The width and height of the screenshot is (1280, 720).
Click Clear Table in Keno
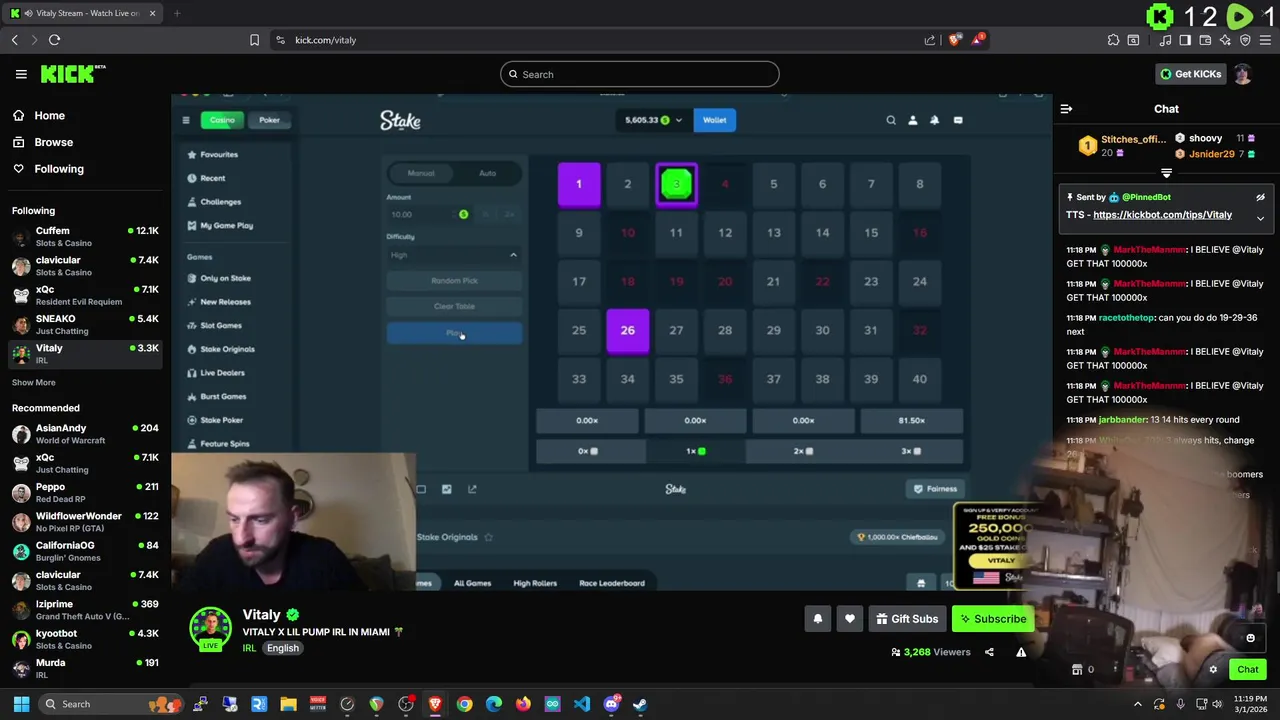(x=454, y=306)
